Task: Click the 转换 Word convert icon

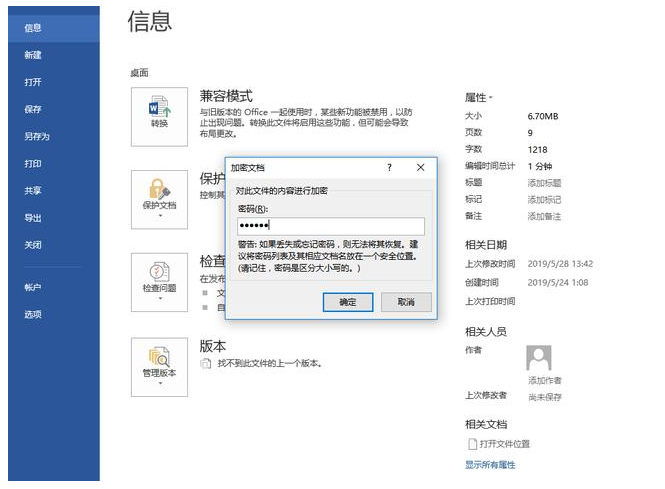Action: click(159, 107)
